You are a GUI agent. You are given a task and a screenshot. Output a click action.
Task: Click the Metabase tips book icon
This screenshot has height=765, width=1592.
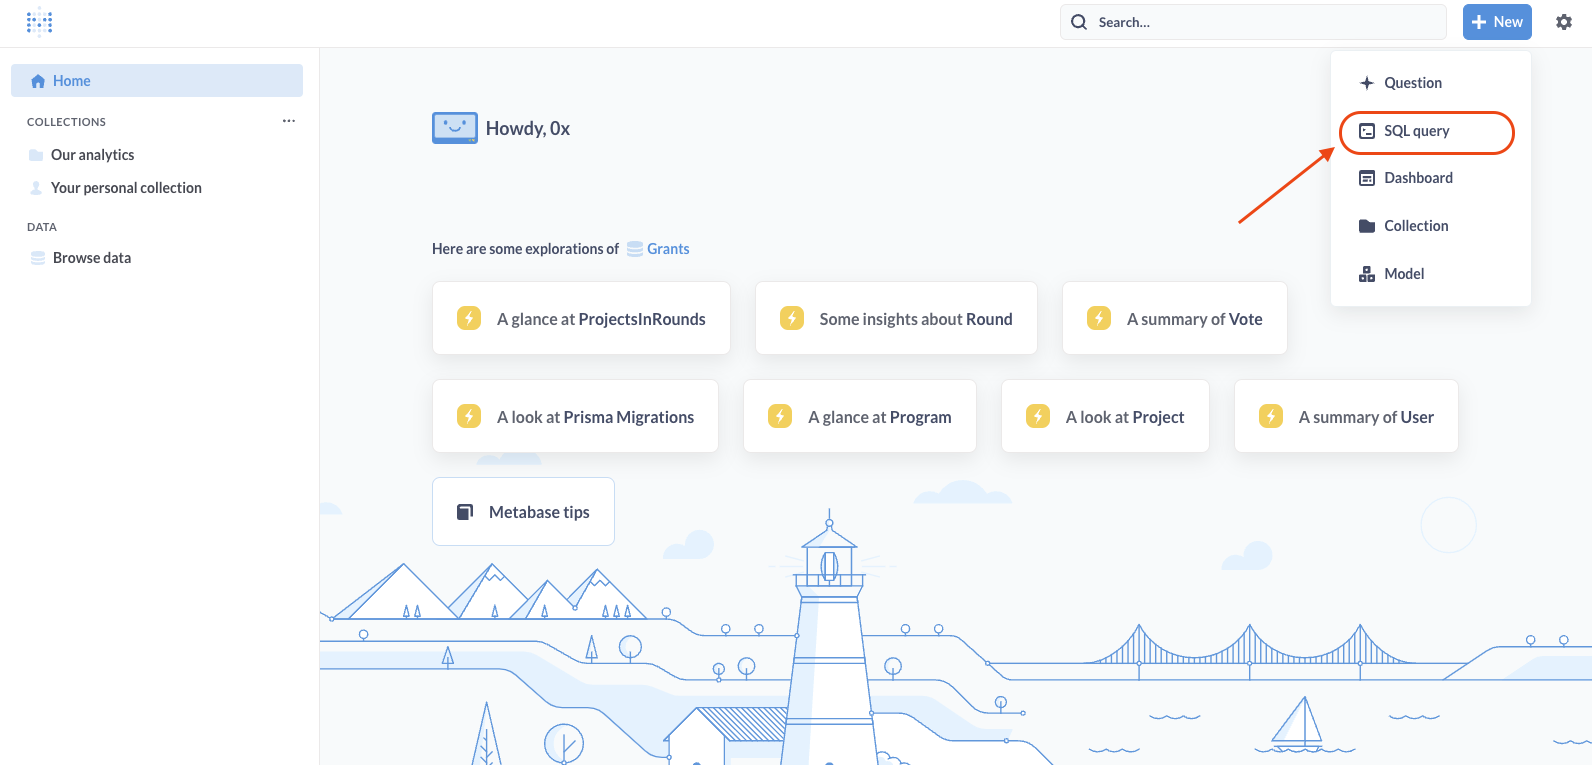pos(465,512)
